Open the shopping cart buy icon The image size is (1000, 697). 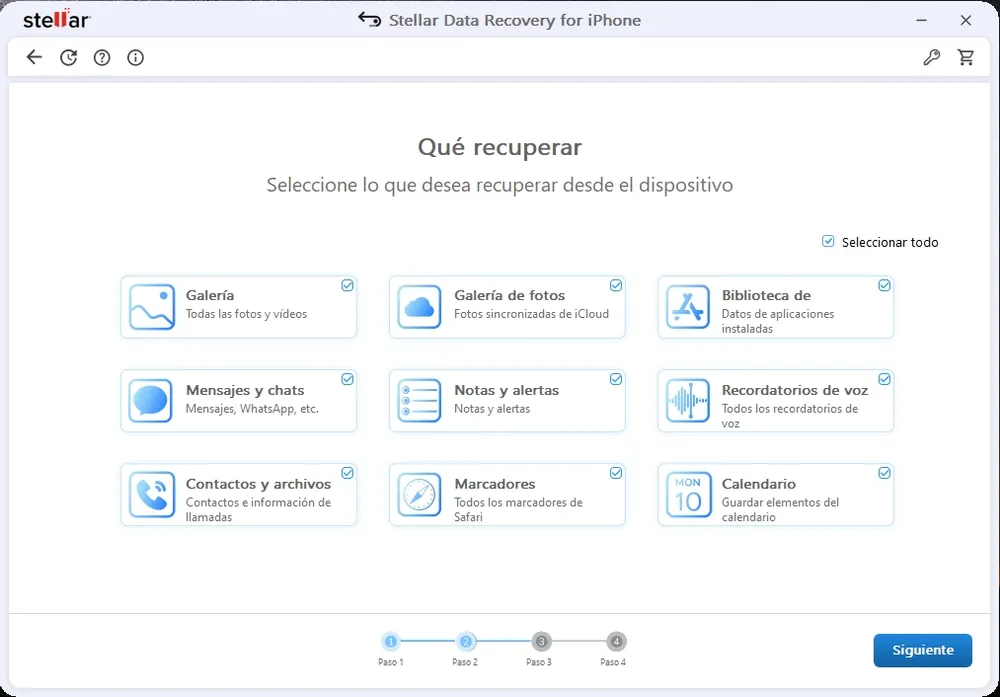(x=966, y=57)
